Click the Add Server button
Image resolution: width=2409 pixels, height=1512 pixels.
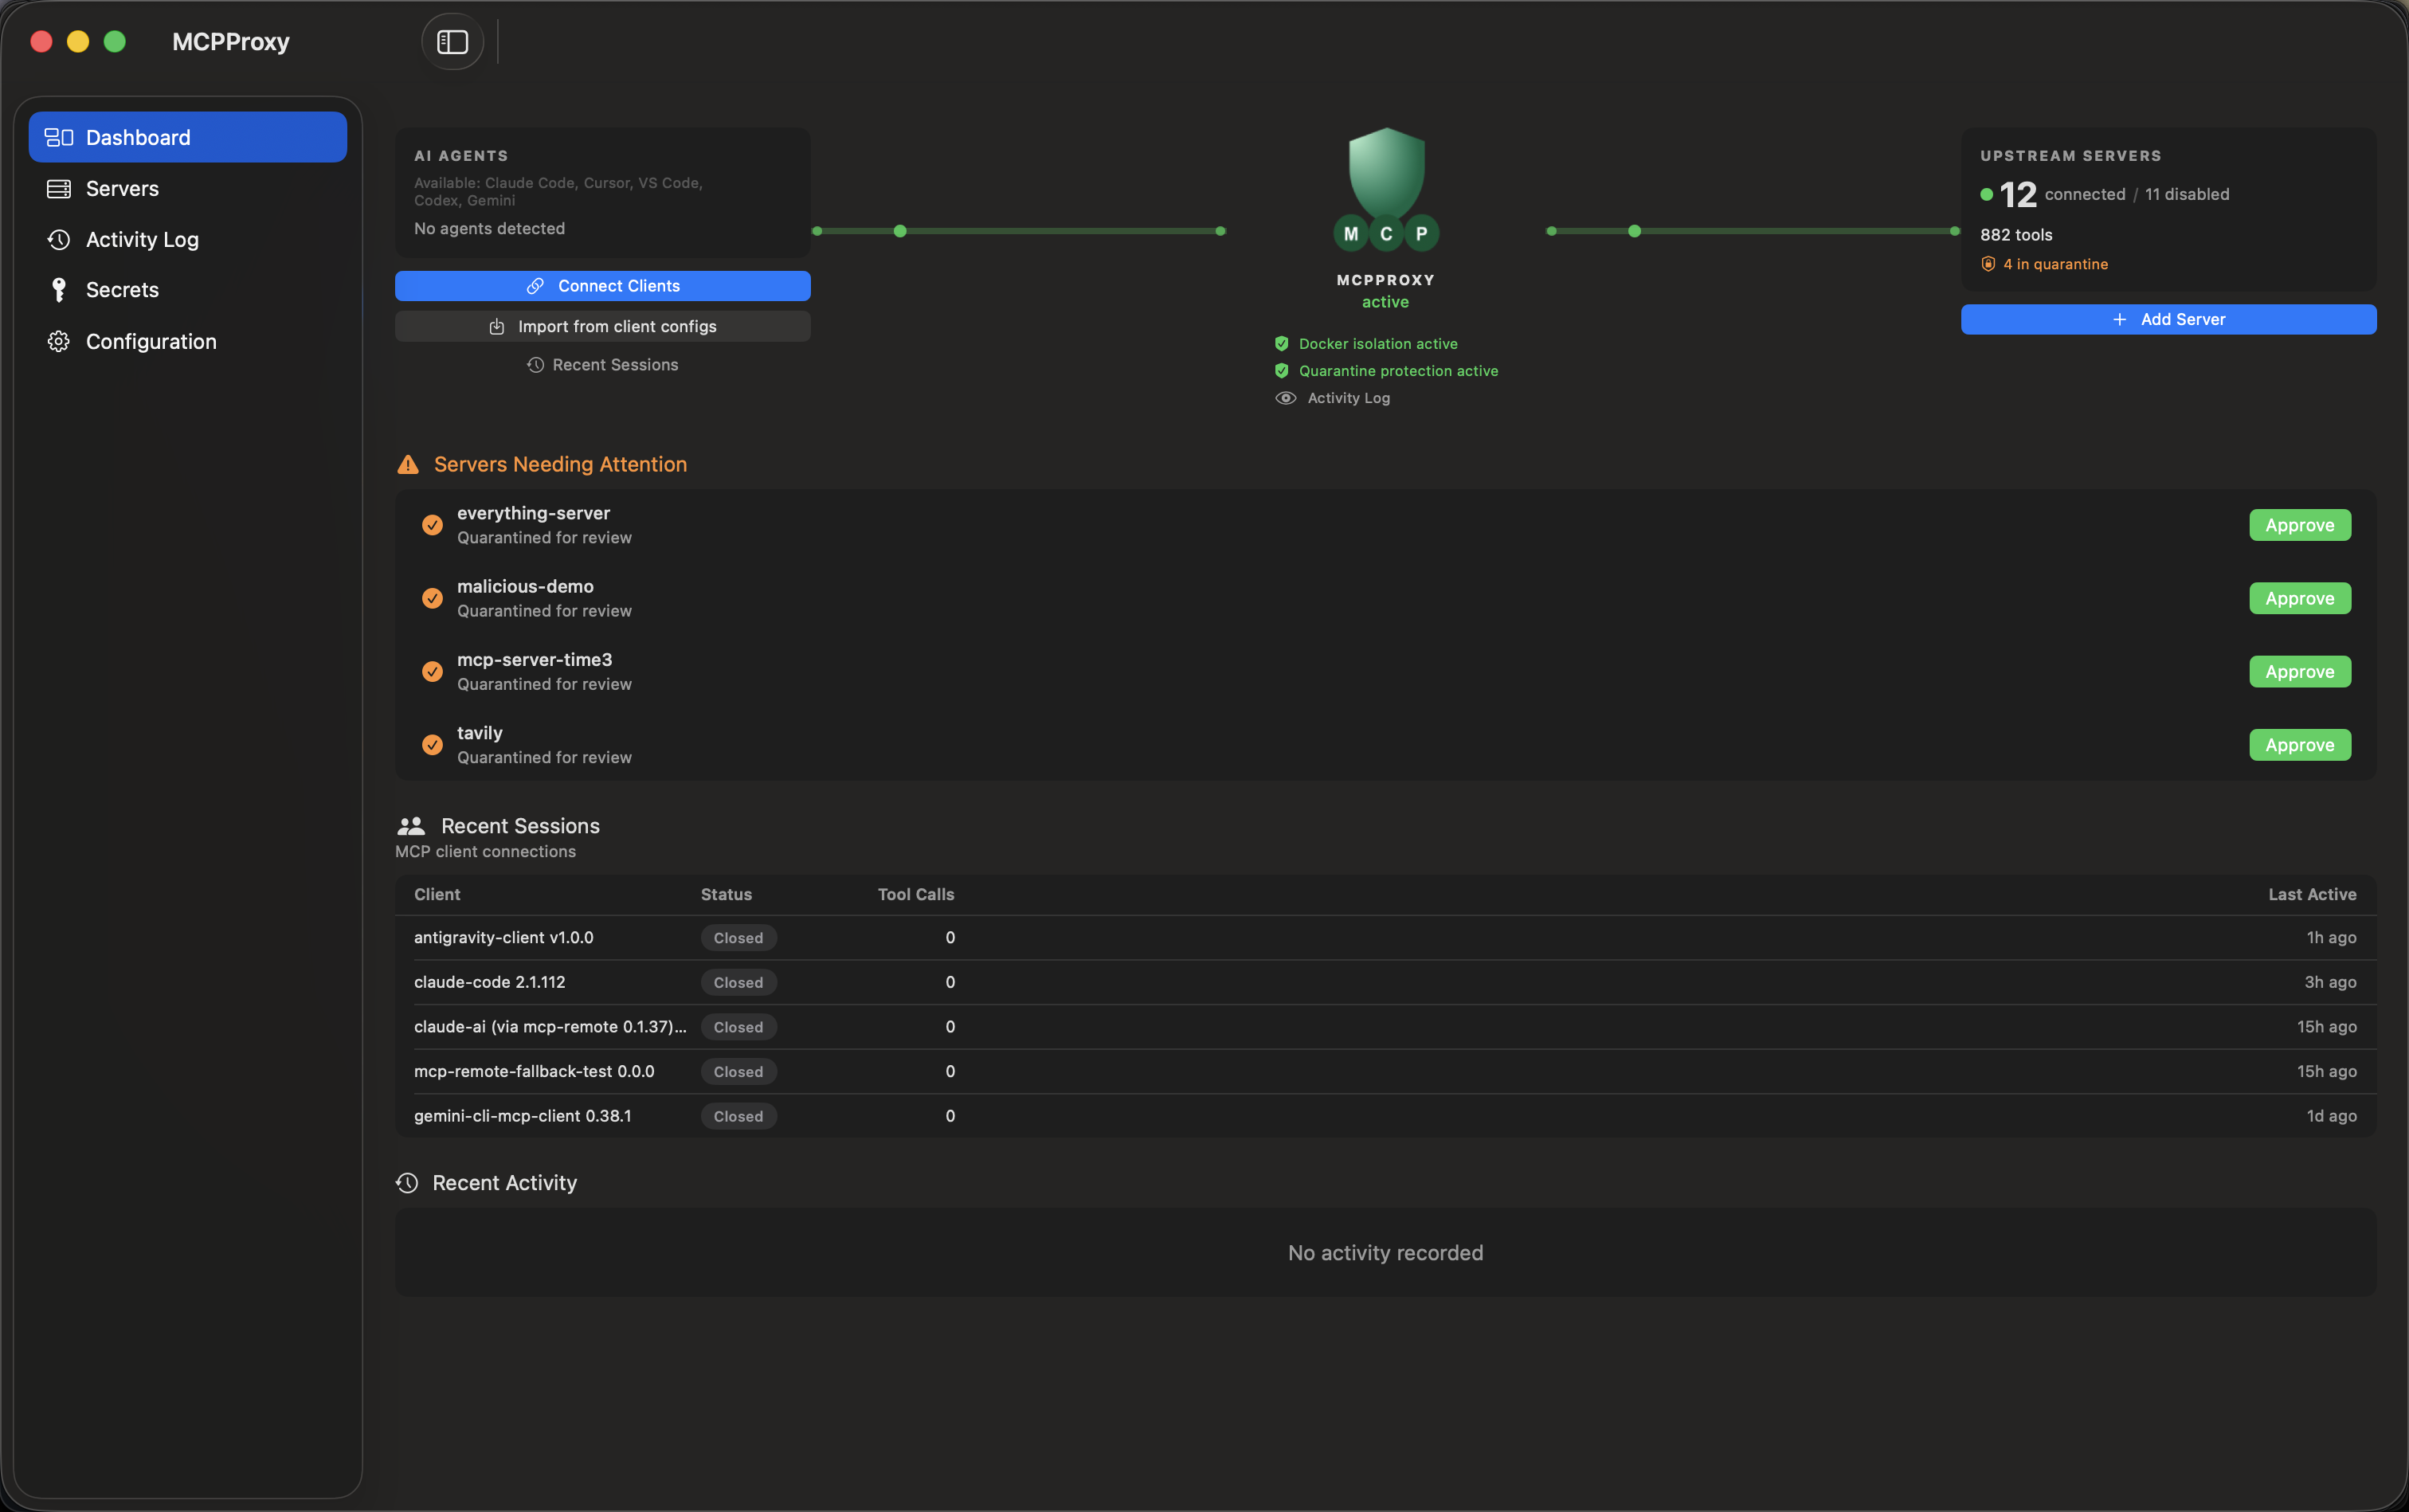pos(2168,319)
